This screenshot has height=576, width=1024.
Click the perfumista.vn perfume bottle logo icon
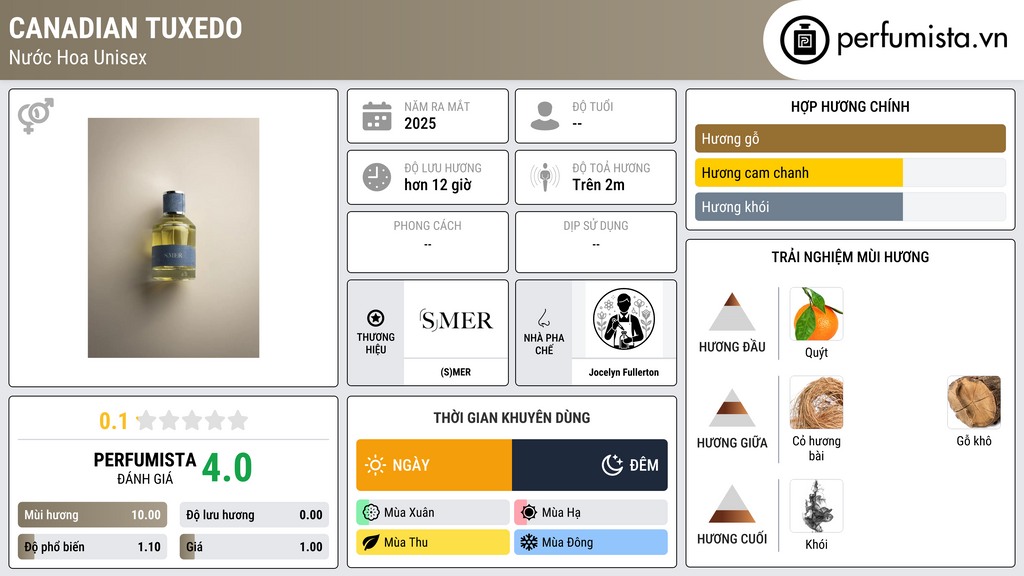pos(804,40)
